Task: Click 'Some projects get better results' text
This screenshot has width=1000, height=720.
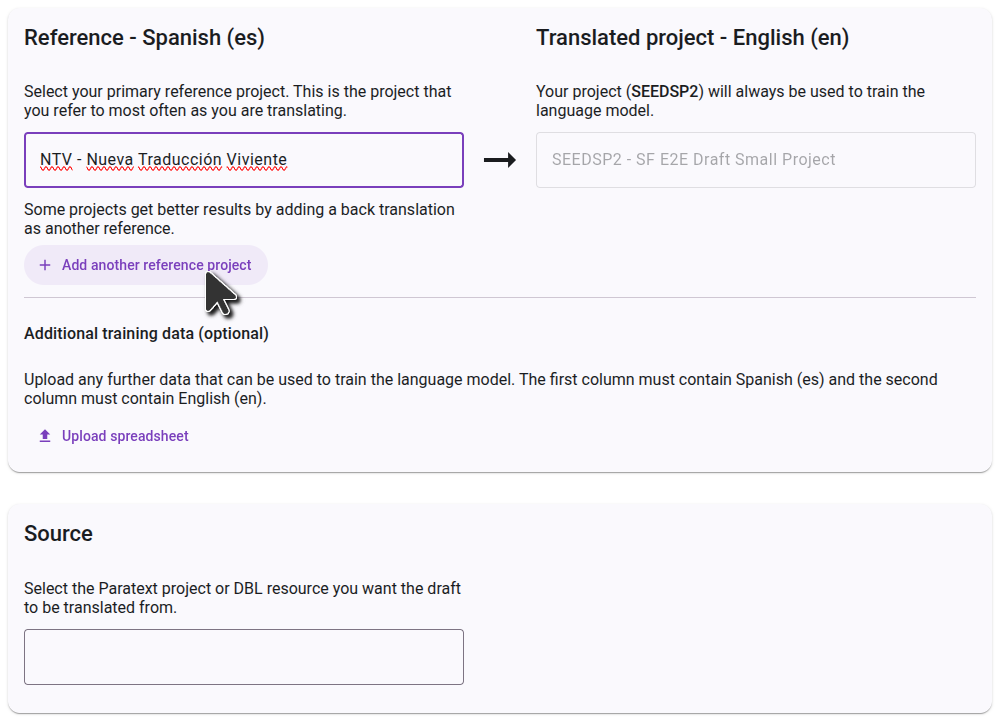Action: pos(239,219)
